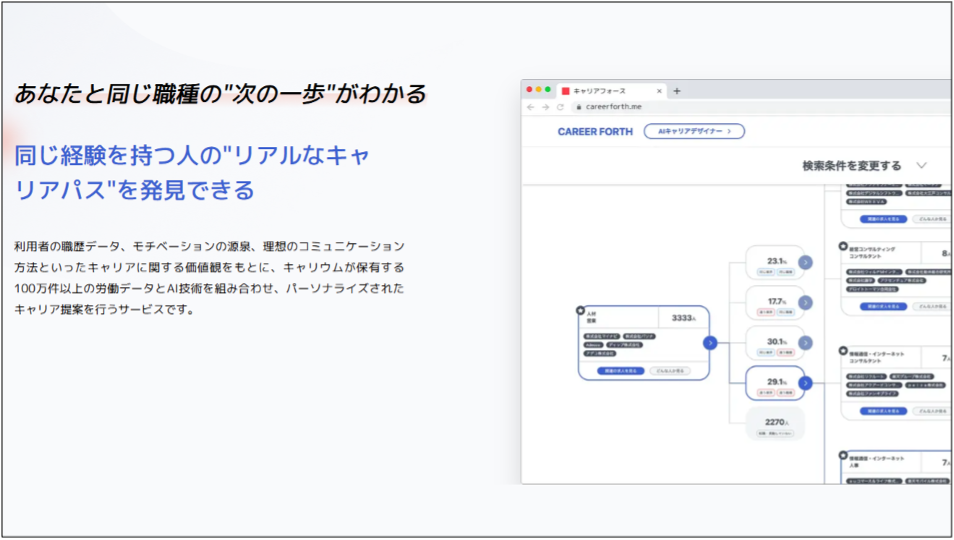Expand the 17.7% career path arrow
Image resolution: width=954 pixels, height=540 pixels.
tap(806, 303)
